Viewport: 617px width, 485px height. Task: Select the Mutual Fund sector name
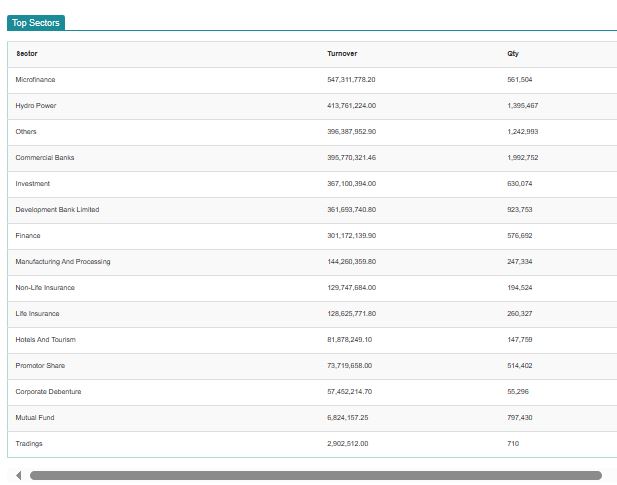[x=35, y=417]
